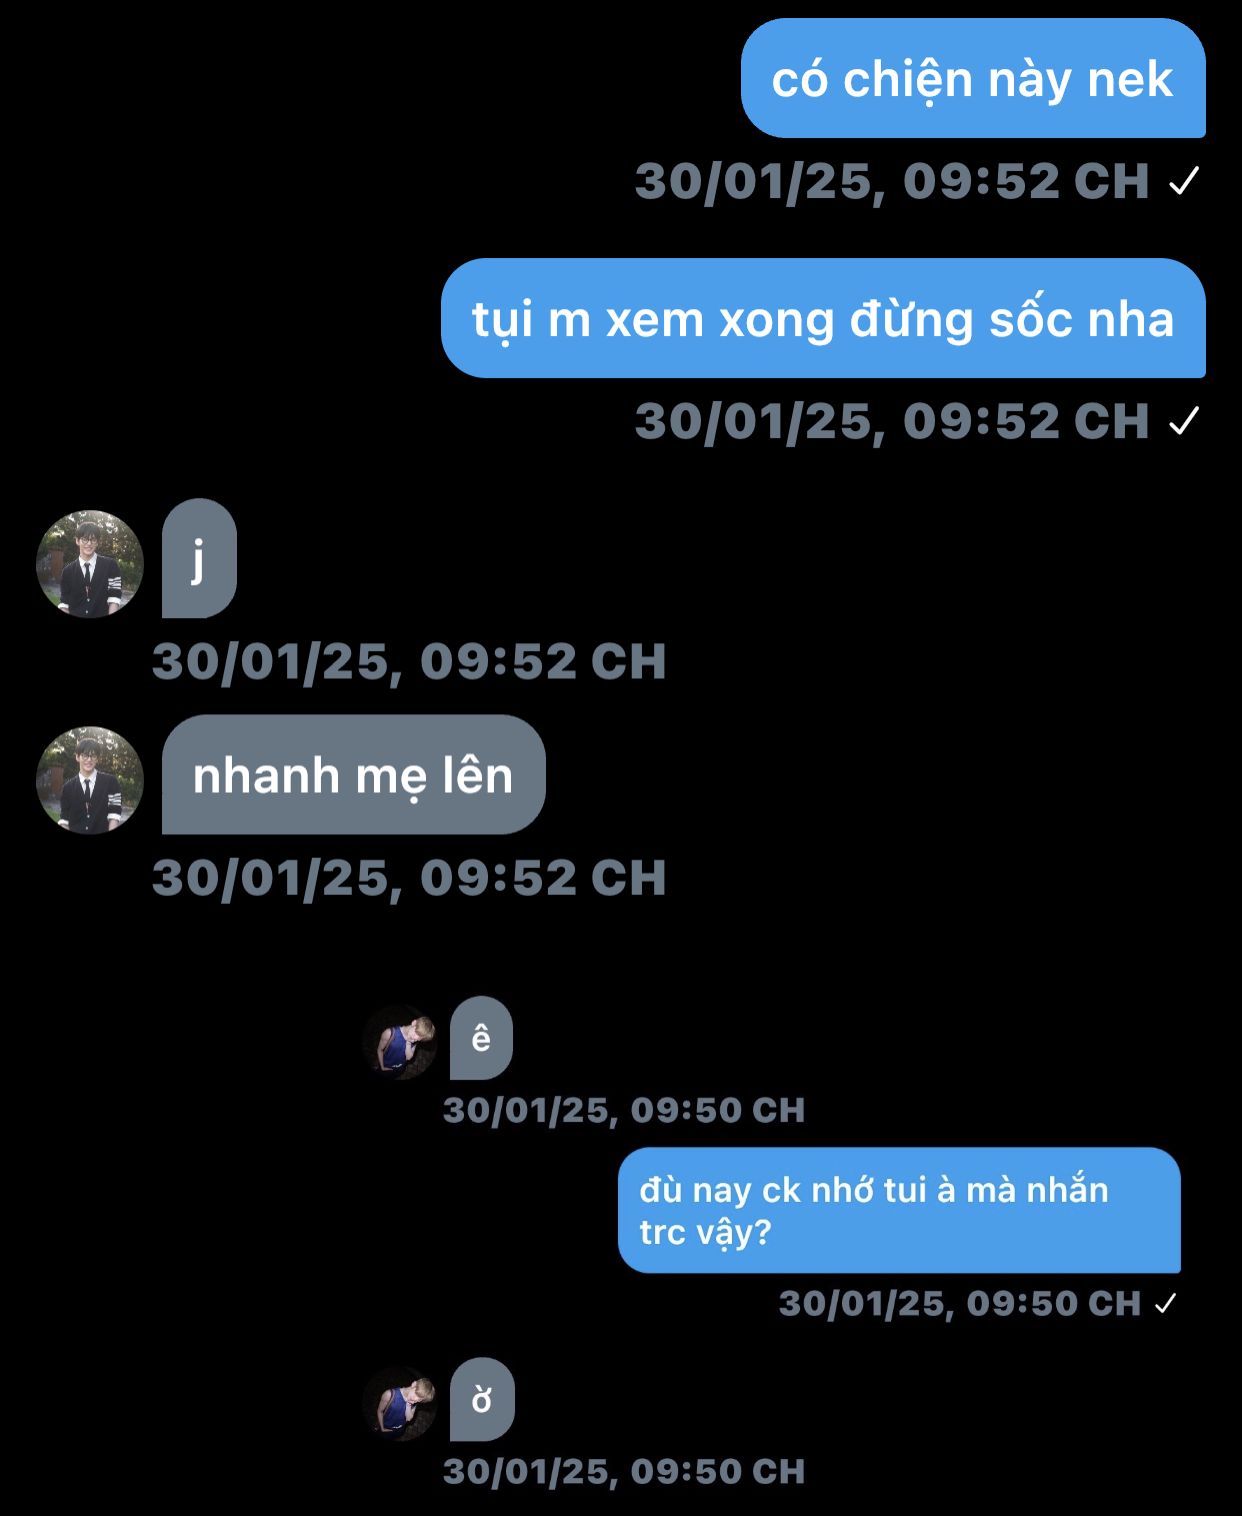Select the "có chiện này nek" message bubble
Viewport: 1242px width, 1516px height.
click(973, 78)
